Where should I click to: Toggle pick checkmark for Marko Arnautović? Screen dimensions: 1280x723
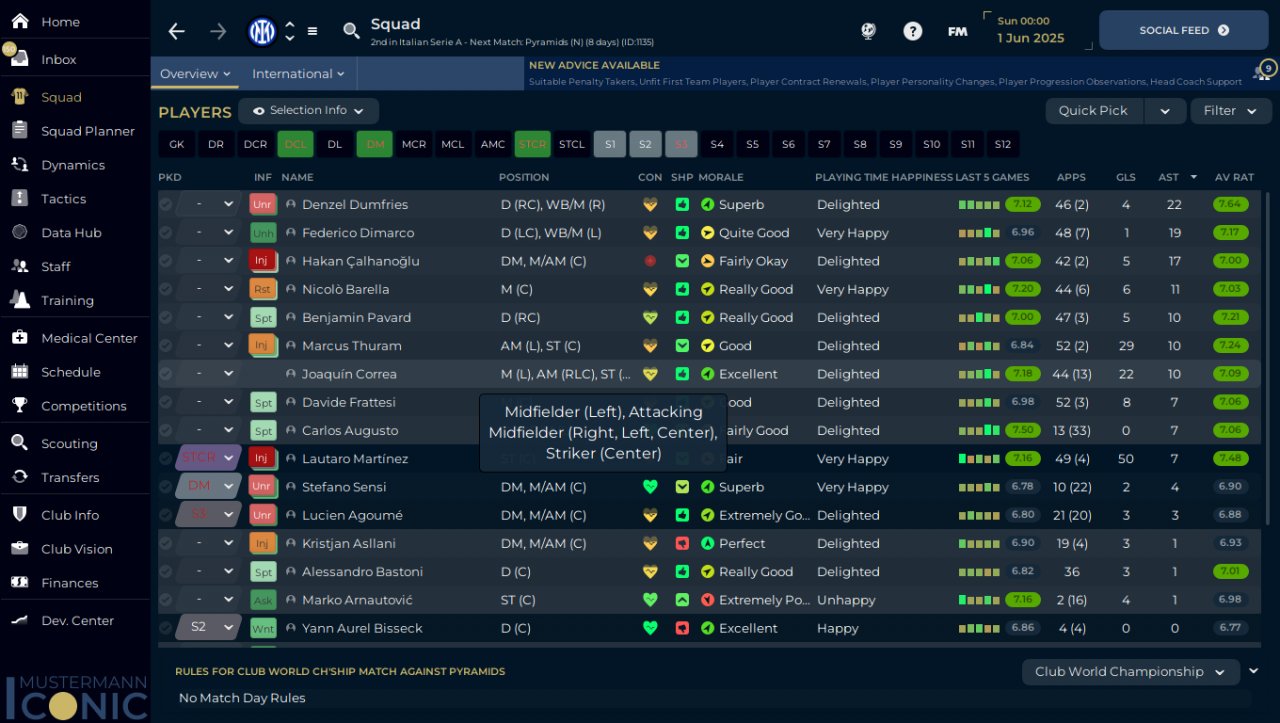tap(165, 600)
